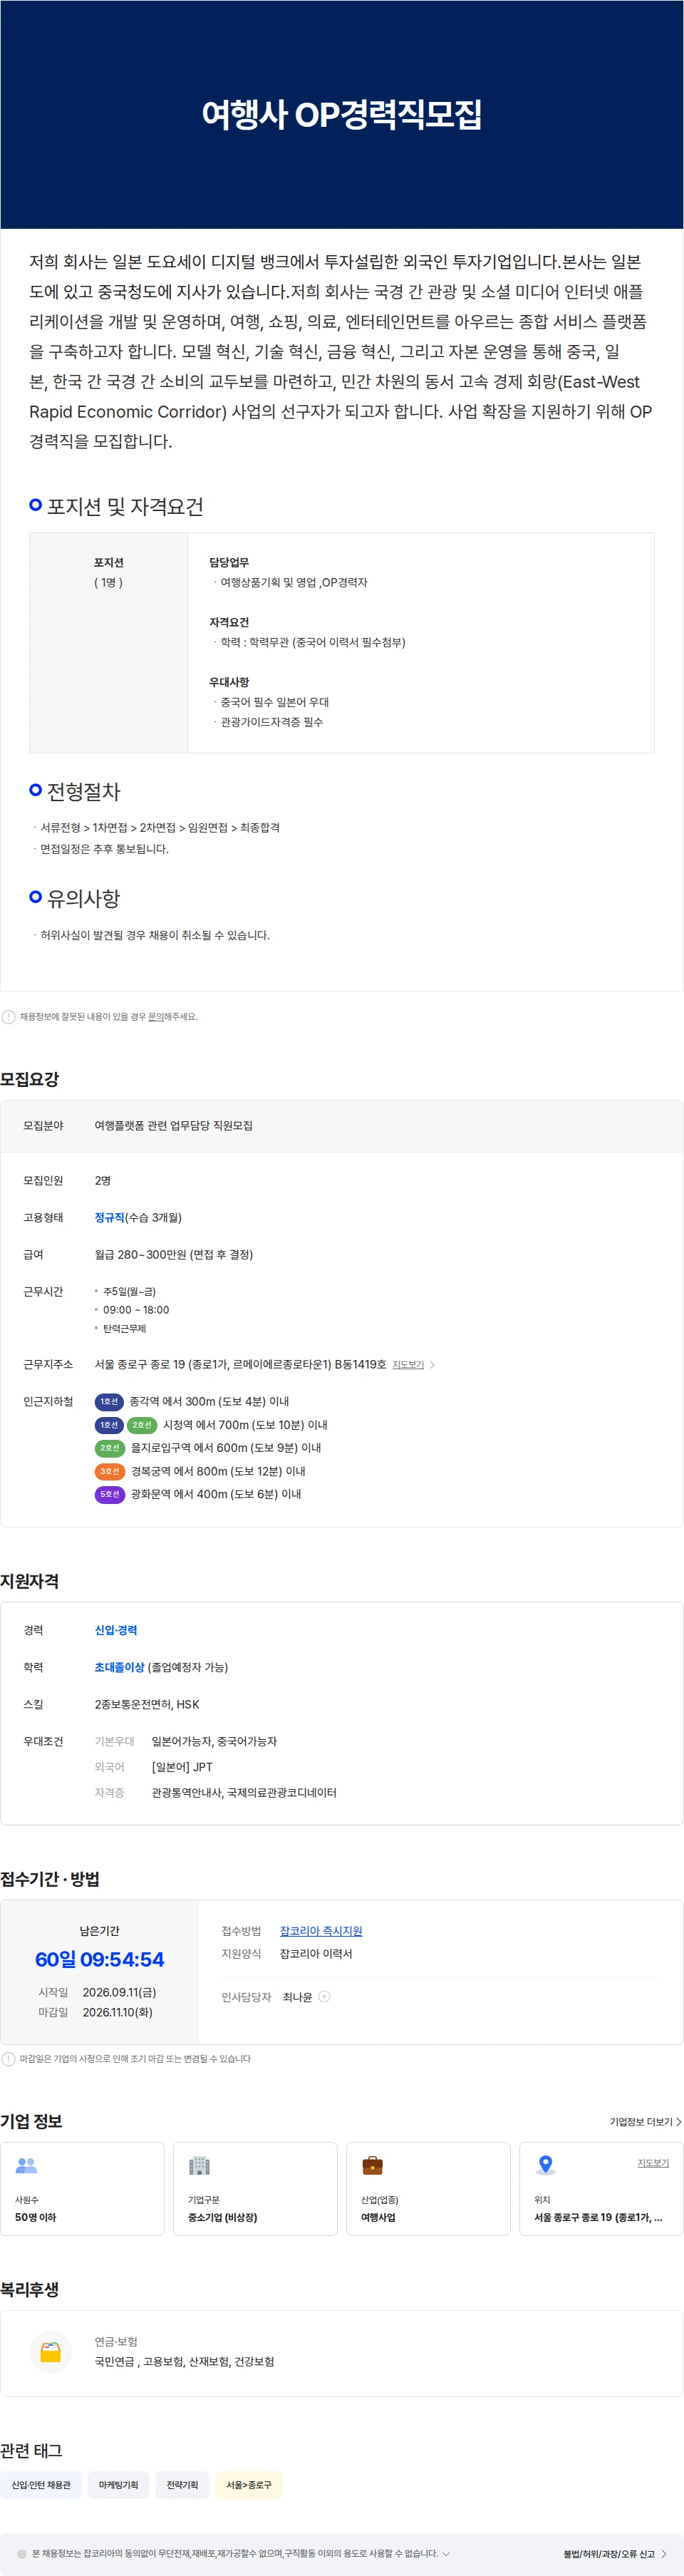This screenshot has width=684, height=2576.
Task: Click the remaining time 60일 09:54:54 counter
Action: (x=100, y=1959)
